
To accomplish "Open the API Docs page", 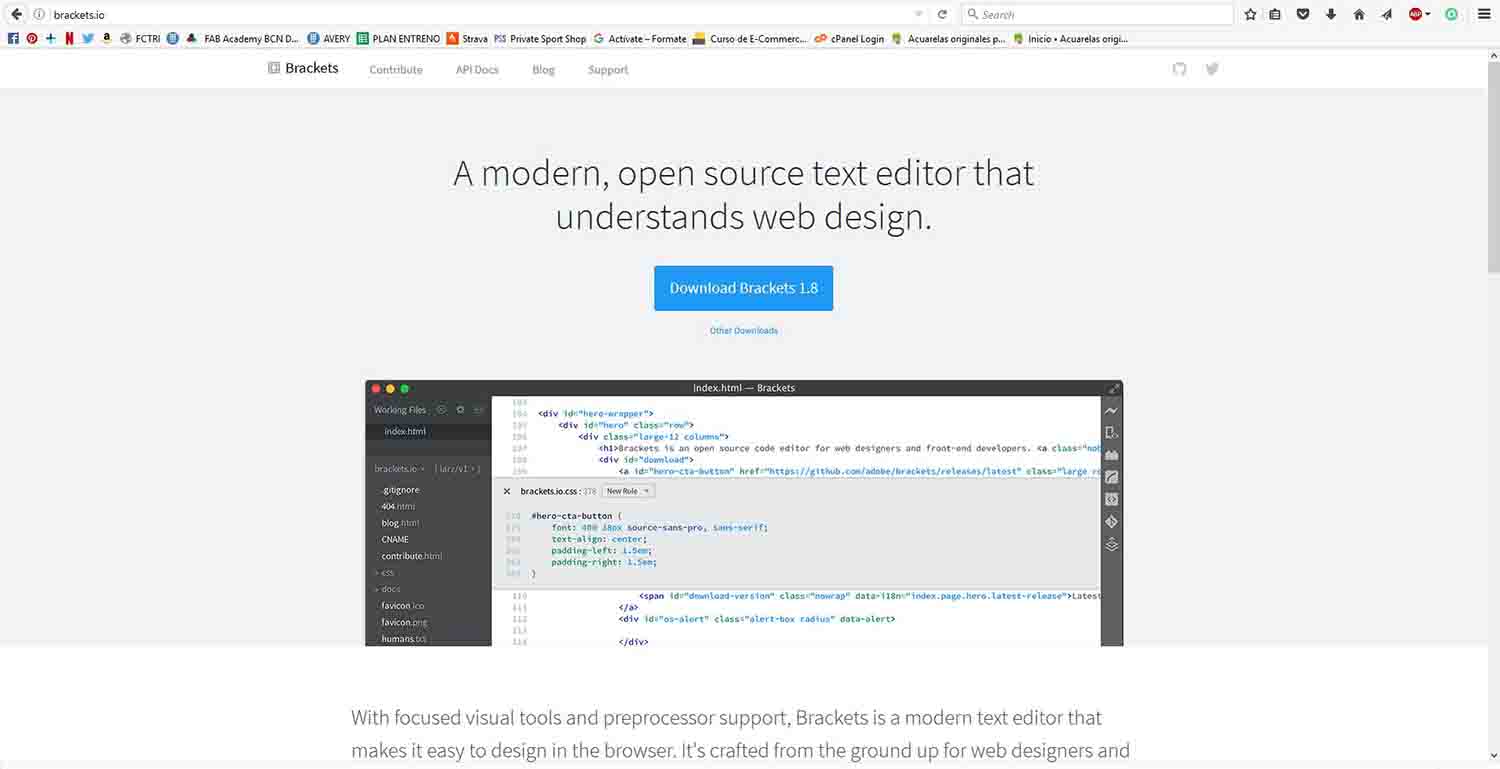I will [x=477, y=70].
